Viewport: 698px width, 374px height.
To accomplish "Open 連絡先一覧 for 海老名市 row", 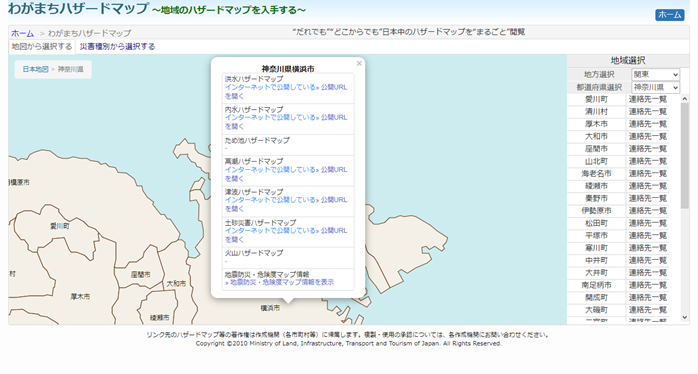I will point(648,174).
